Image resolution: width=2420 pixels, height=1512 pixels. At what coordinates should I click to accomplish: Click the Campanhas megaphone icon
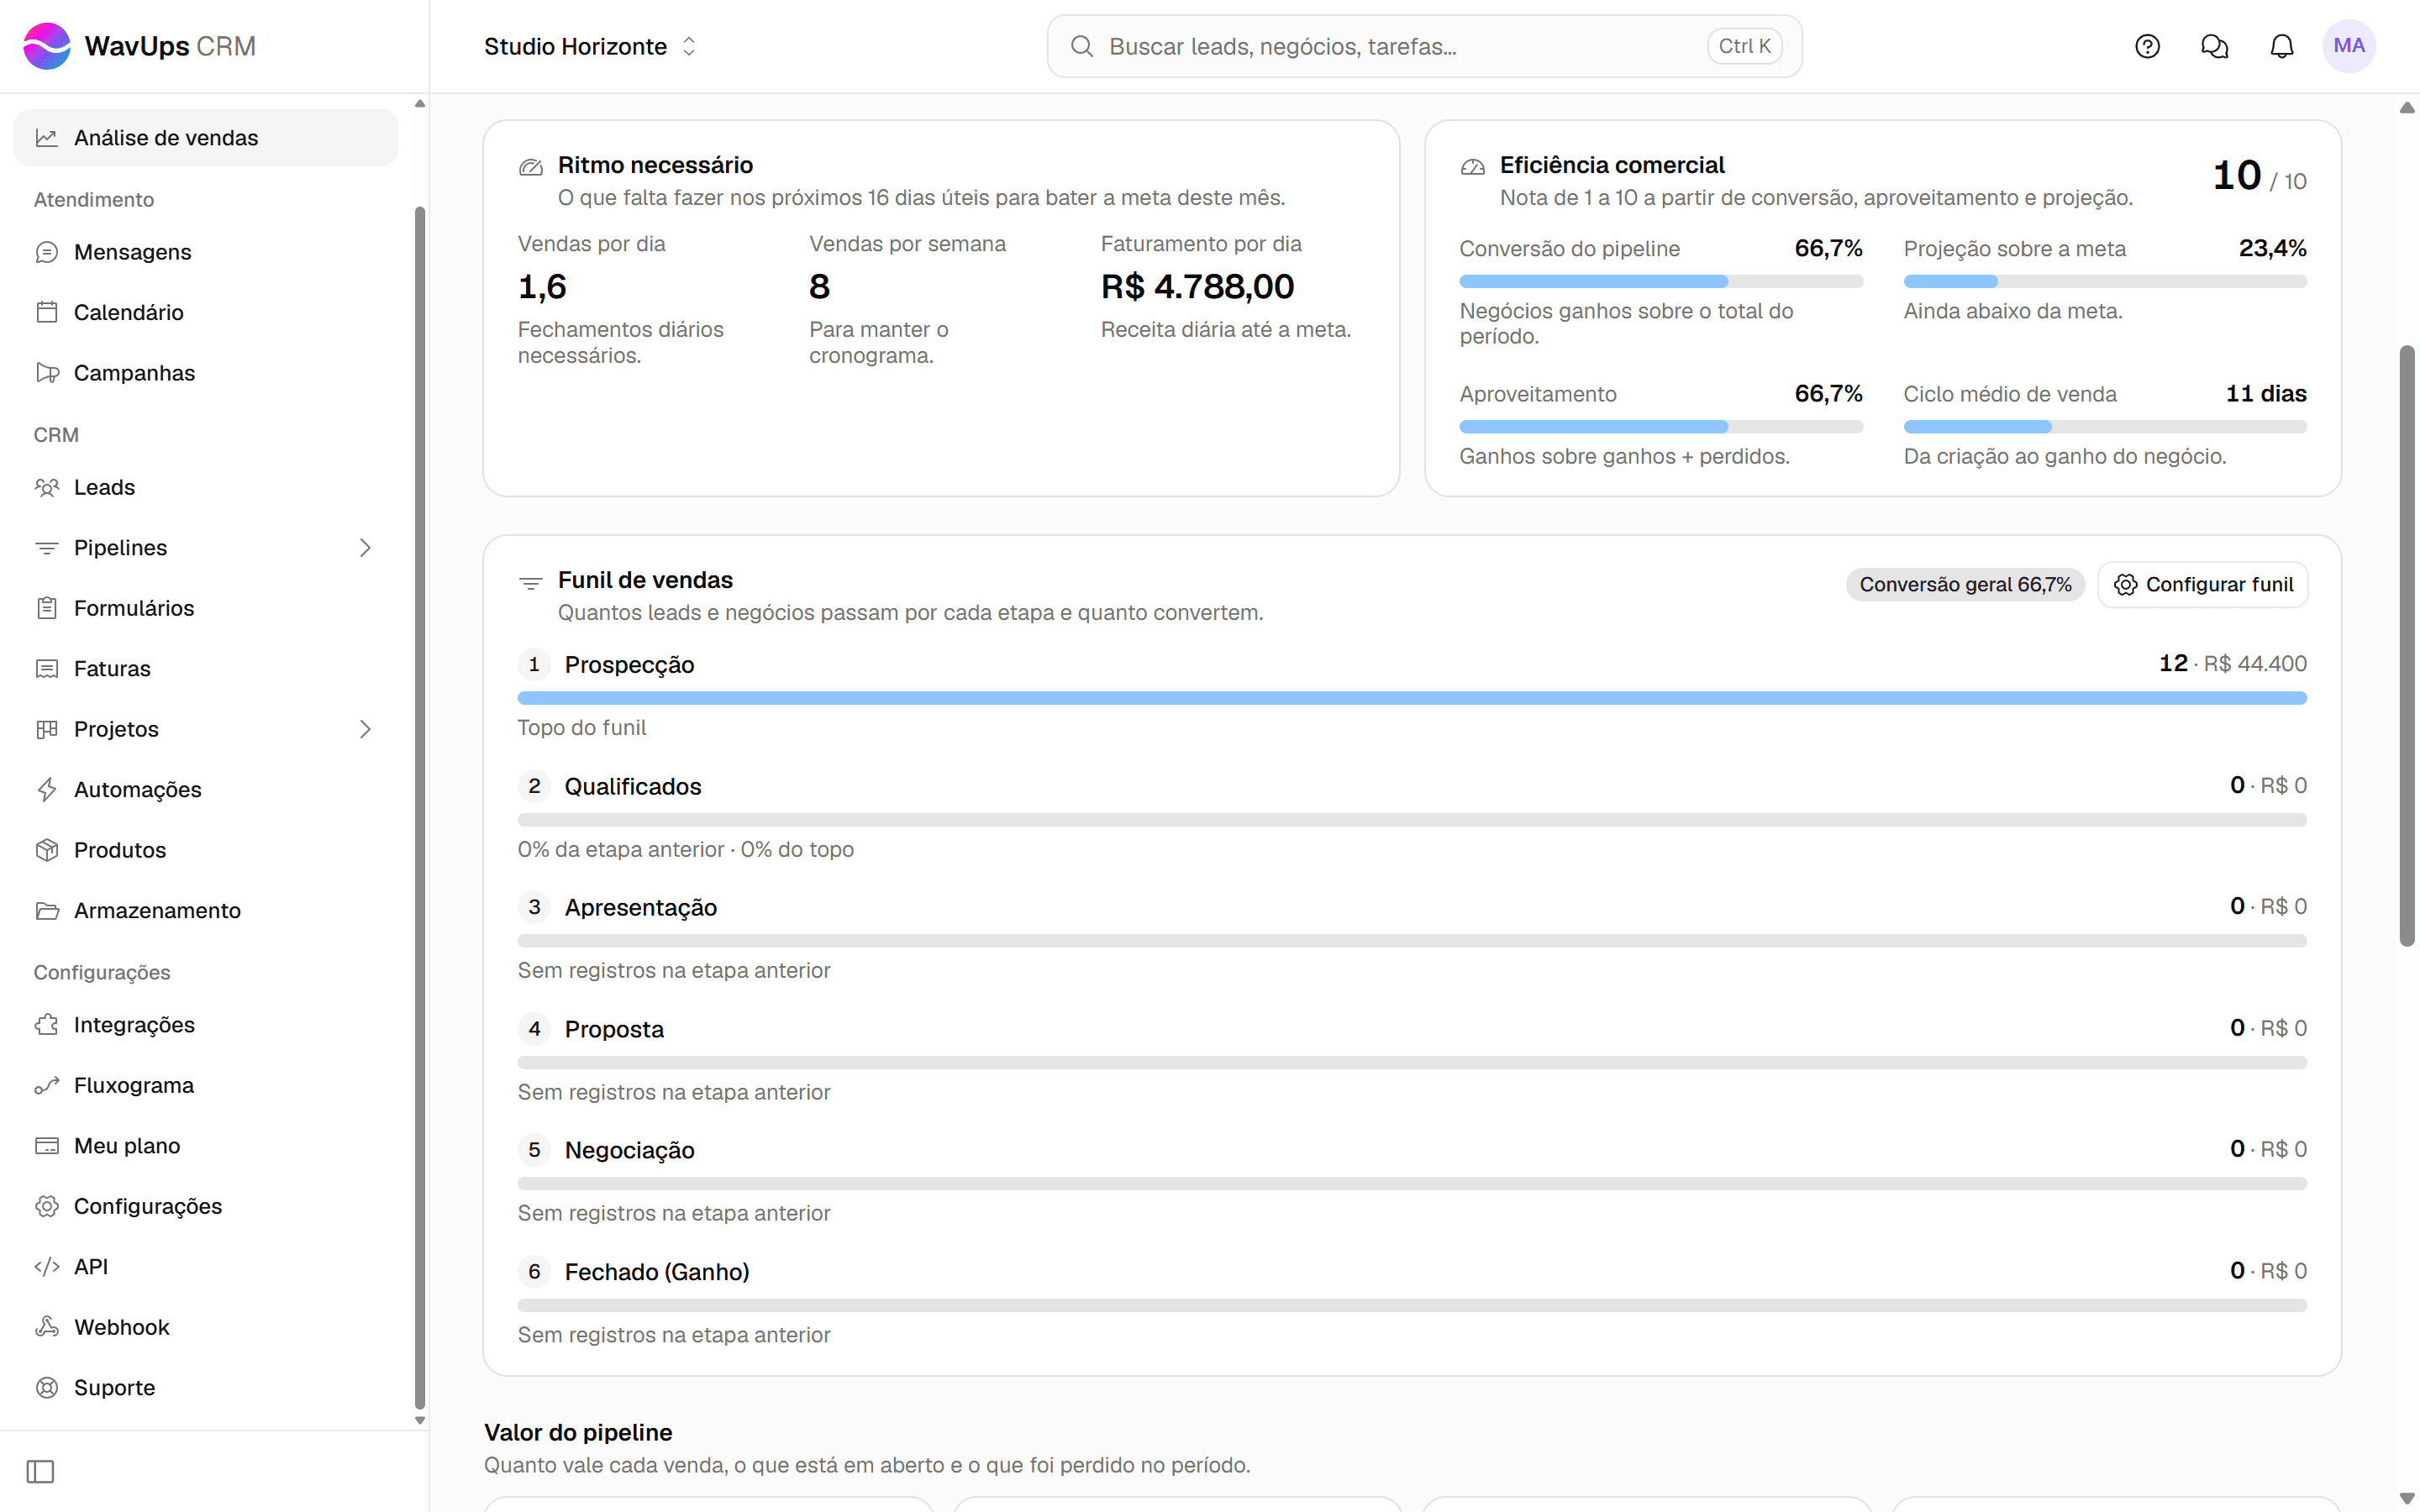click(47, 373)
